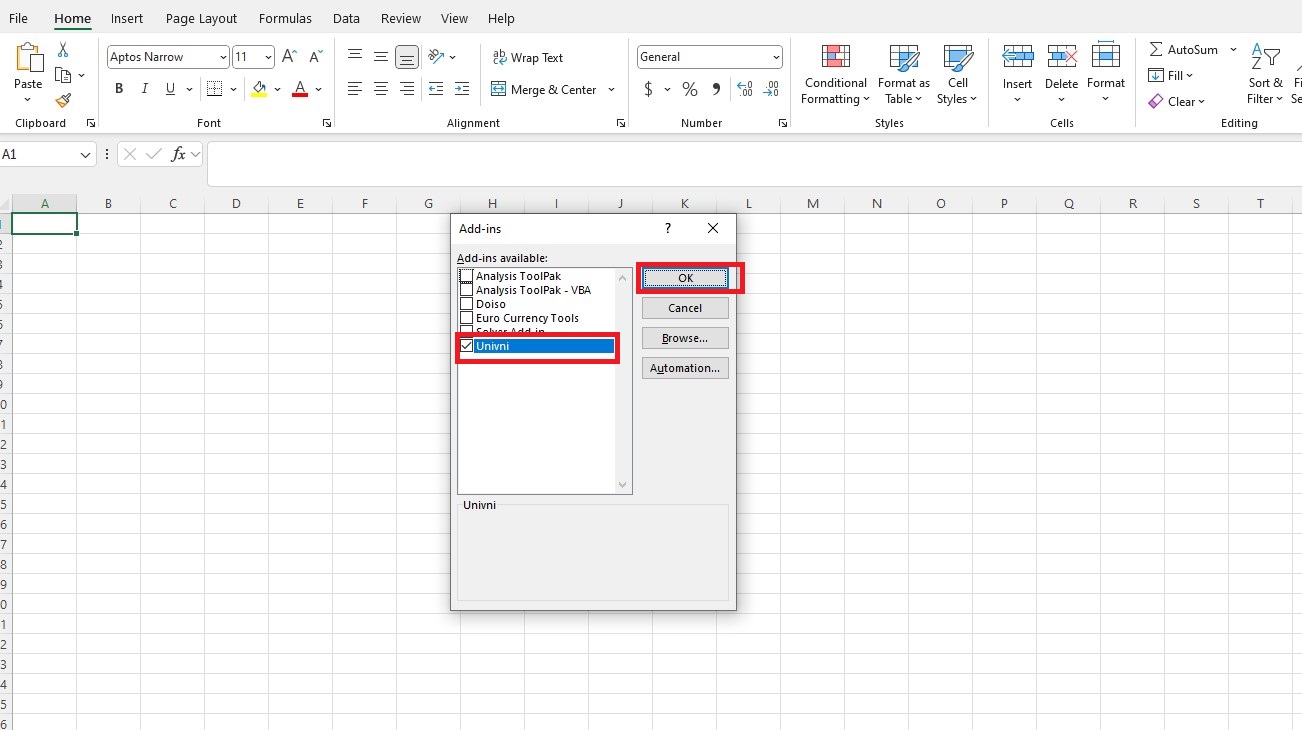Screen dimensions: 1302x730
Task: Click Center alignment icon
Action: point(381,89)
